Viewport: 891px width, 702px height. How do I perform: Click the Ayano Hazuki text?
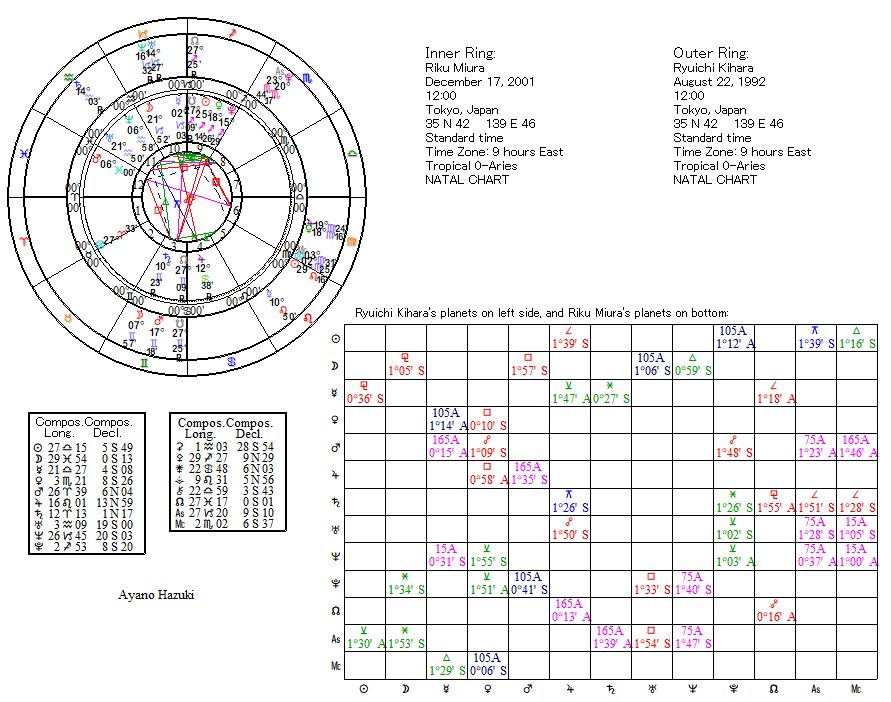click(x=156, y=595)
